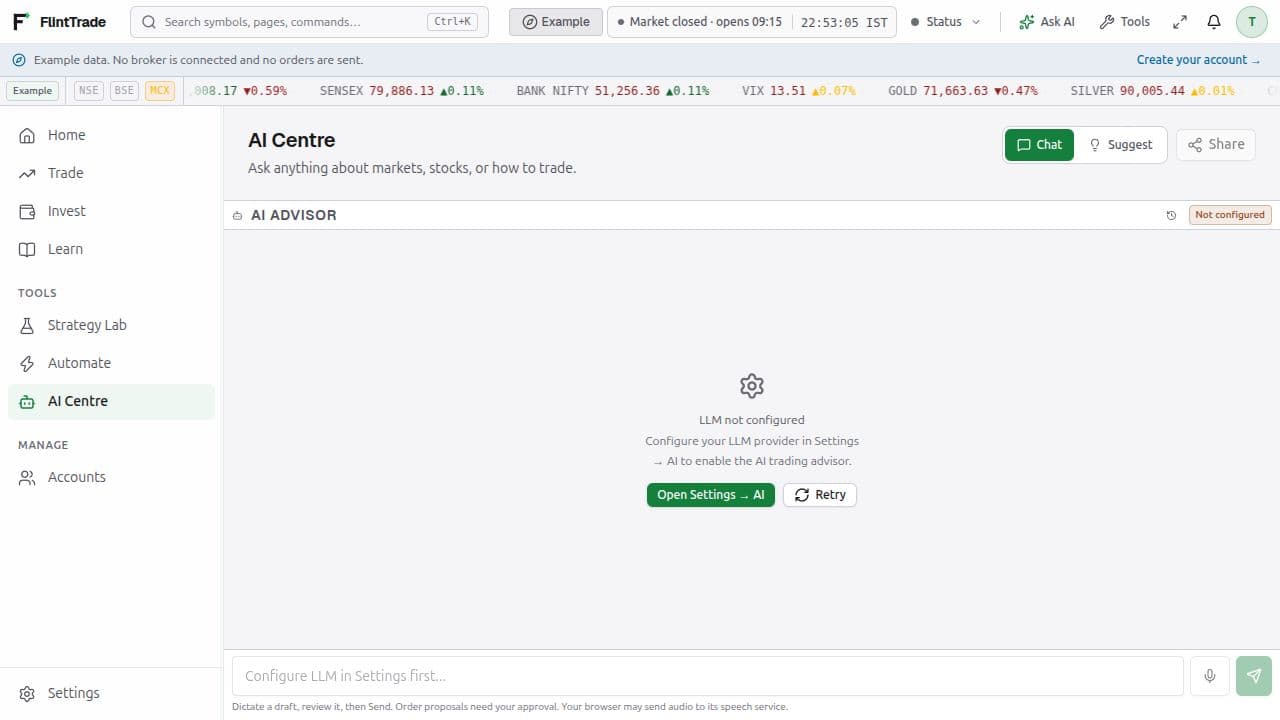This screenshot has height=720, width=1280.
Task: Follow the "Create your account" link
Action: (x=1198, y=60)
